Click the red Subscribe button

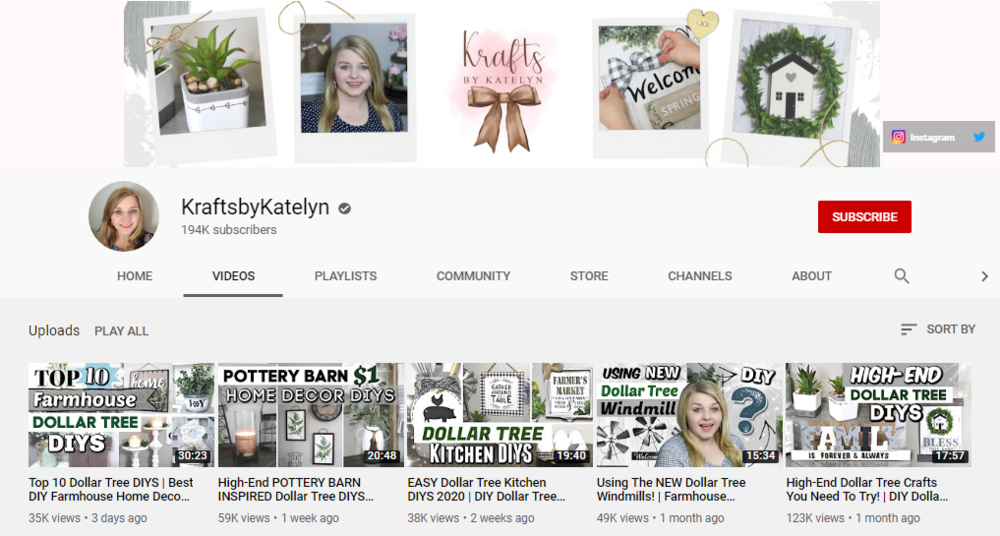pyautogui.click(x=864, y=217)
